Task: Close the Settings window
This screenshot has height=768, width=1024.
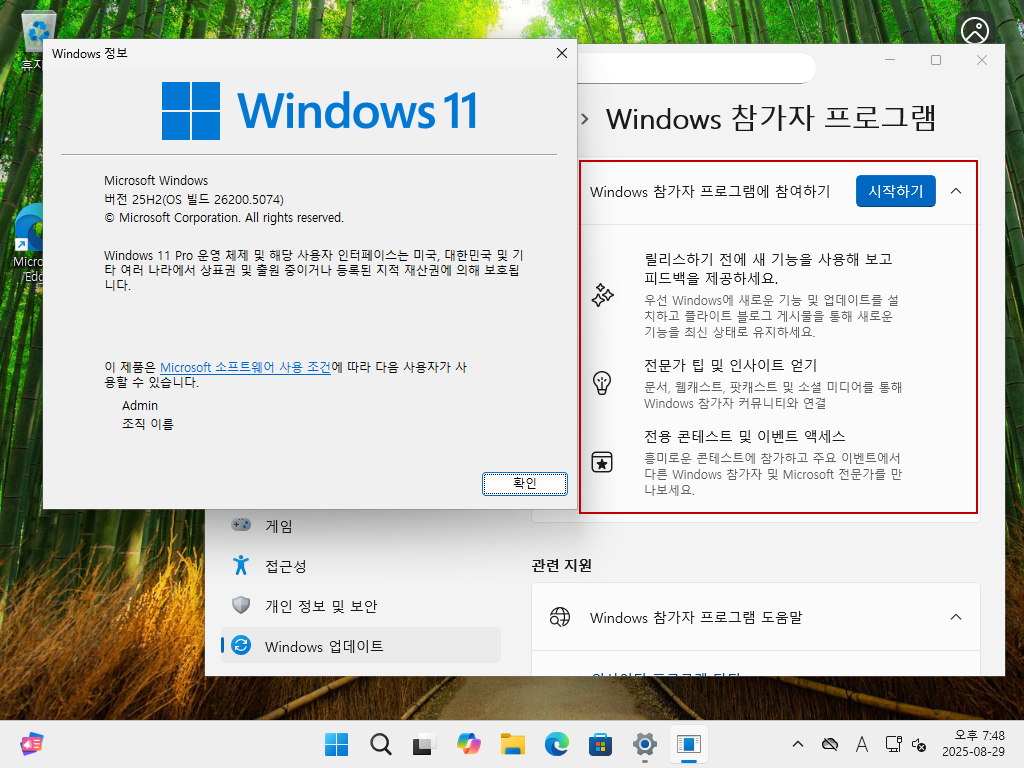Action: click(982, 60)
